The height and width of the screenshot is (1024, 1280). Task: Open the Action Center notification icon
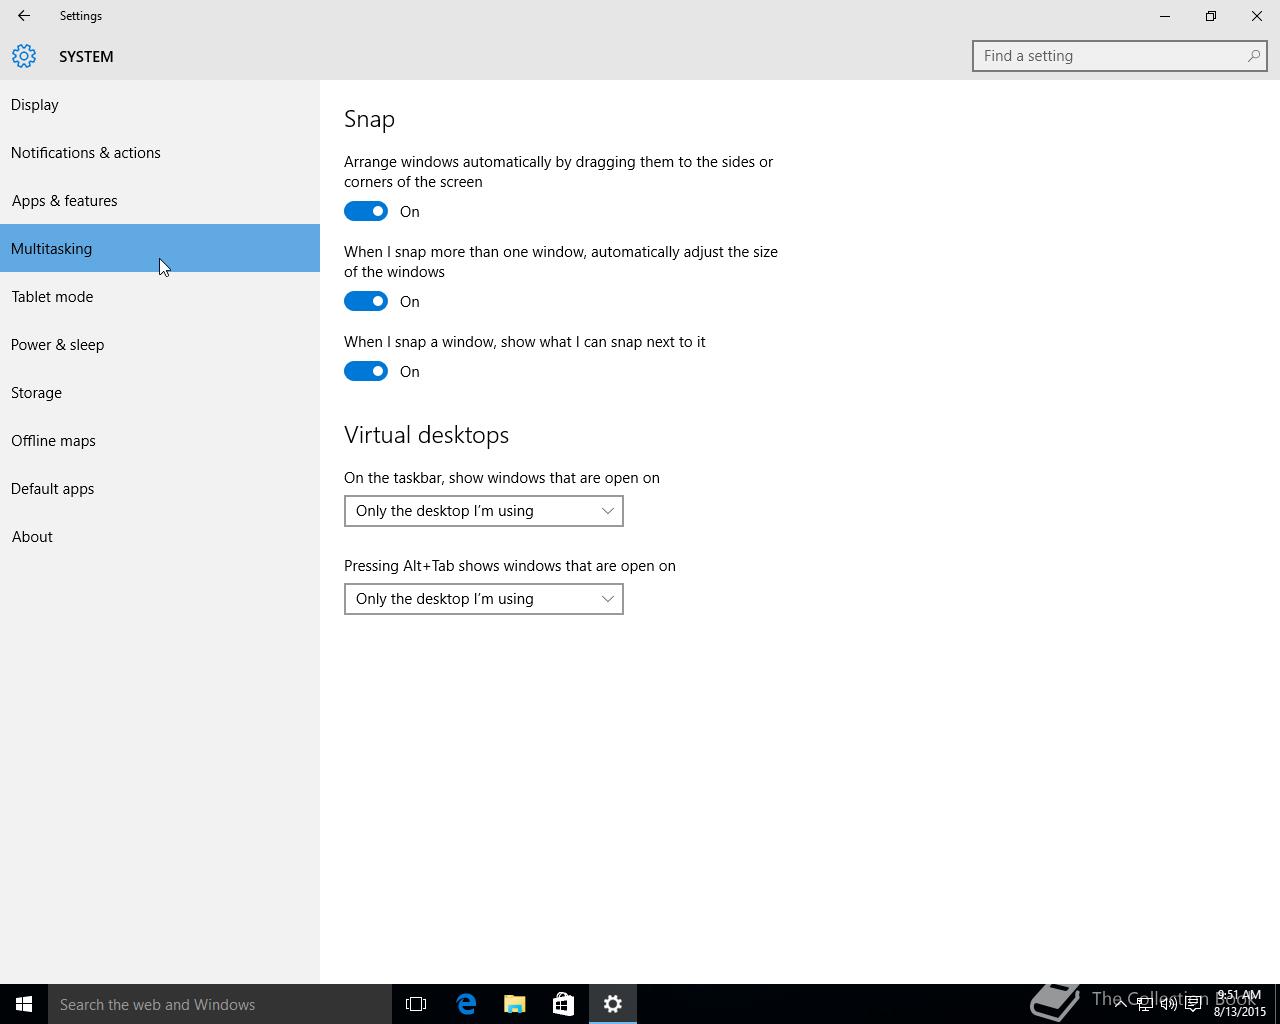[1193, 1004]
